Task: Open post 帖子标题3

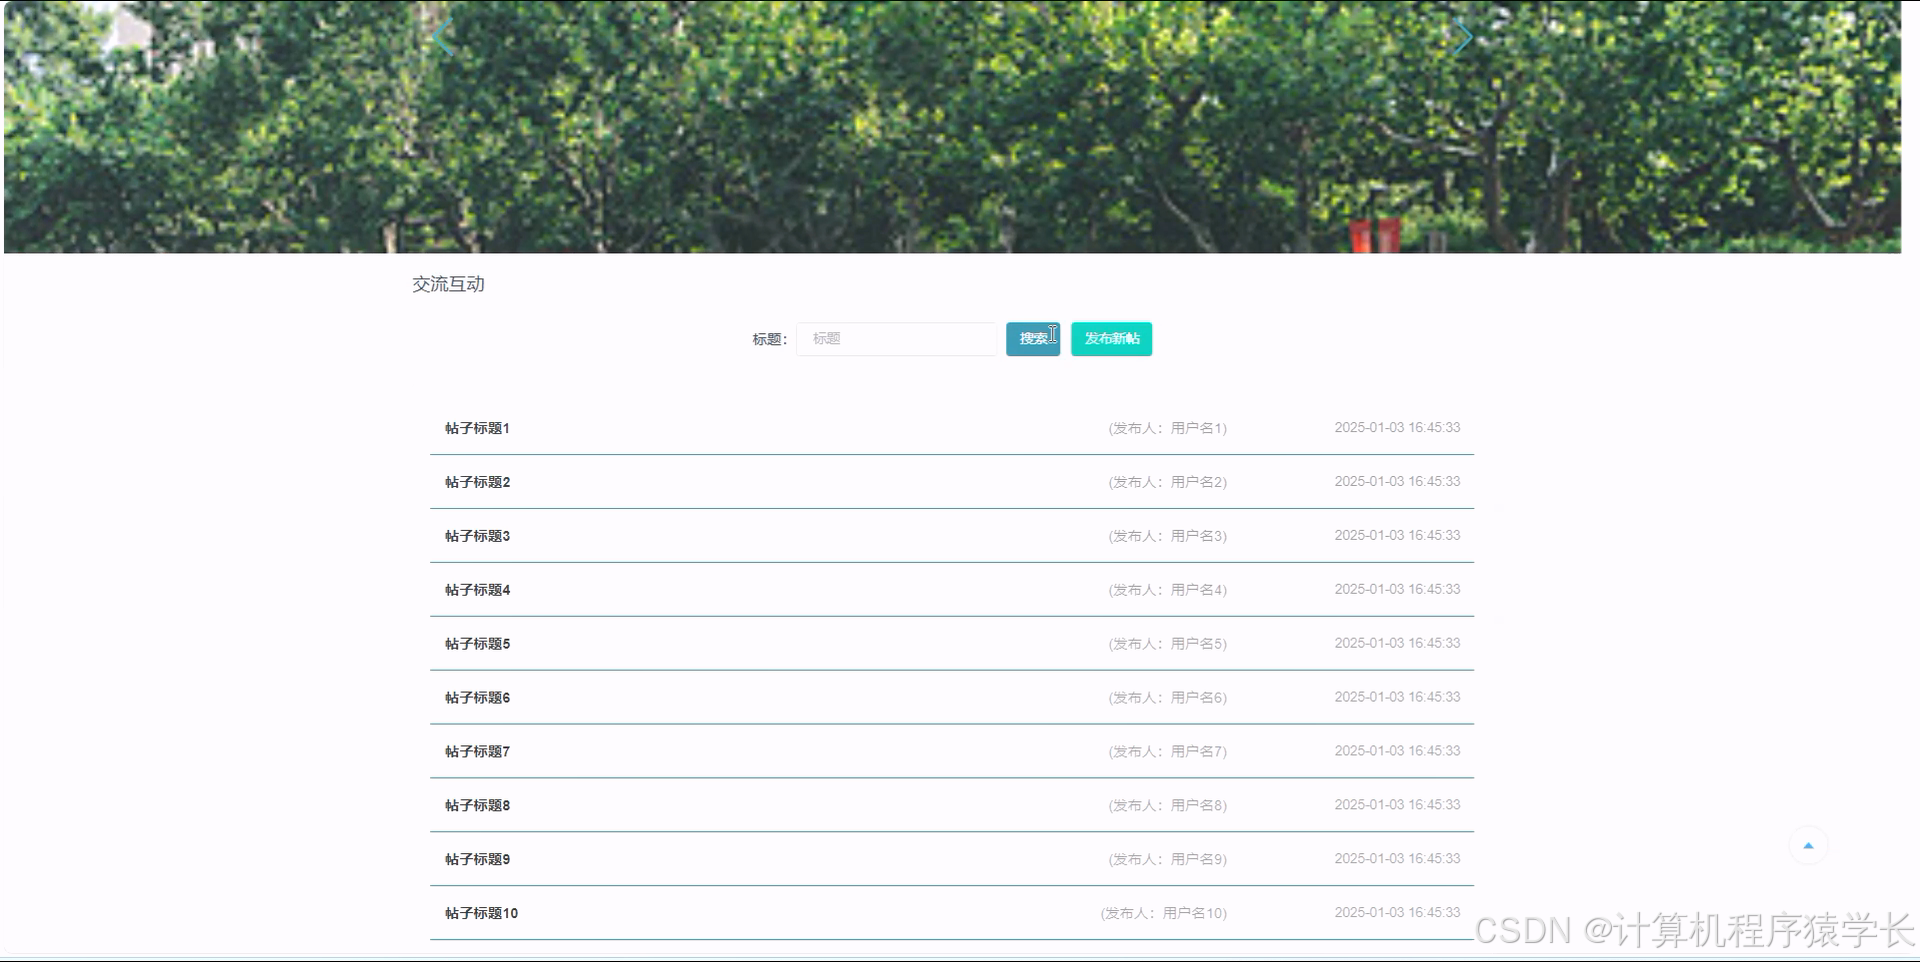Action: 477,536
